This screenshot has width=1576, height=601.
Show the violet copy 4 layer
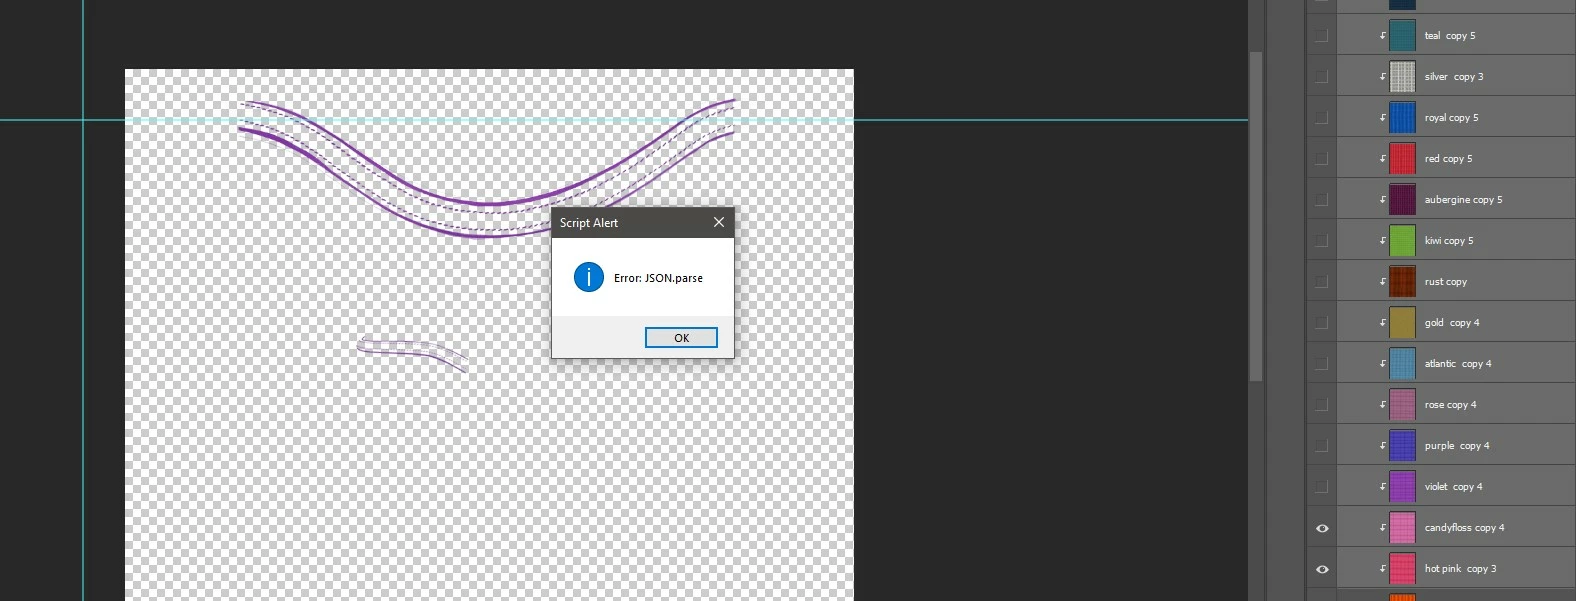(1322, 486)
